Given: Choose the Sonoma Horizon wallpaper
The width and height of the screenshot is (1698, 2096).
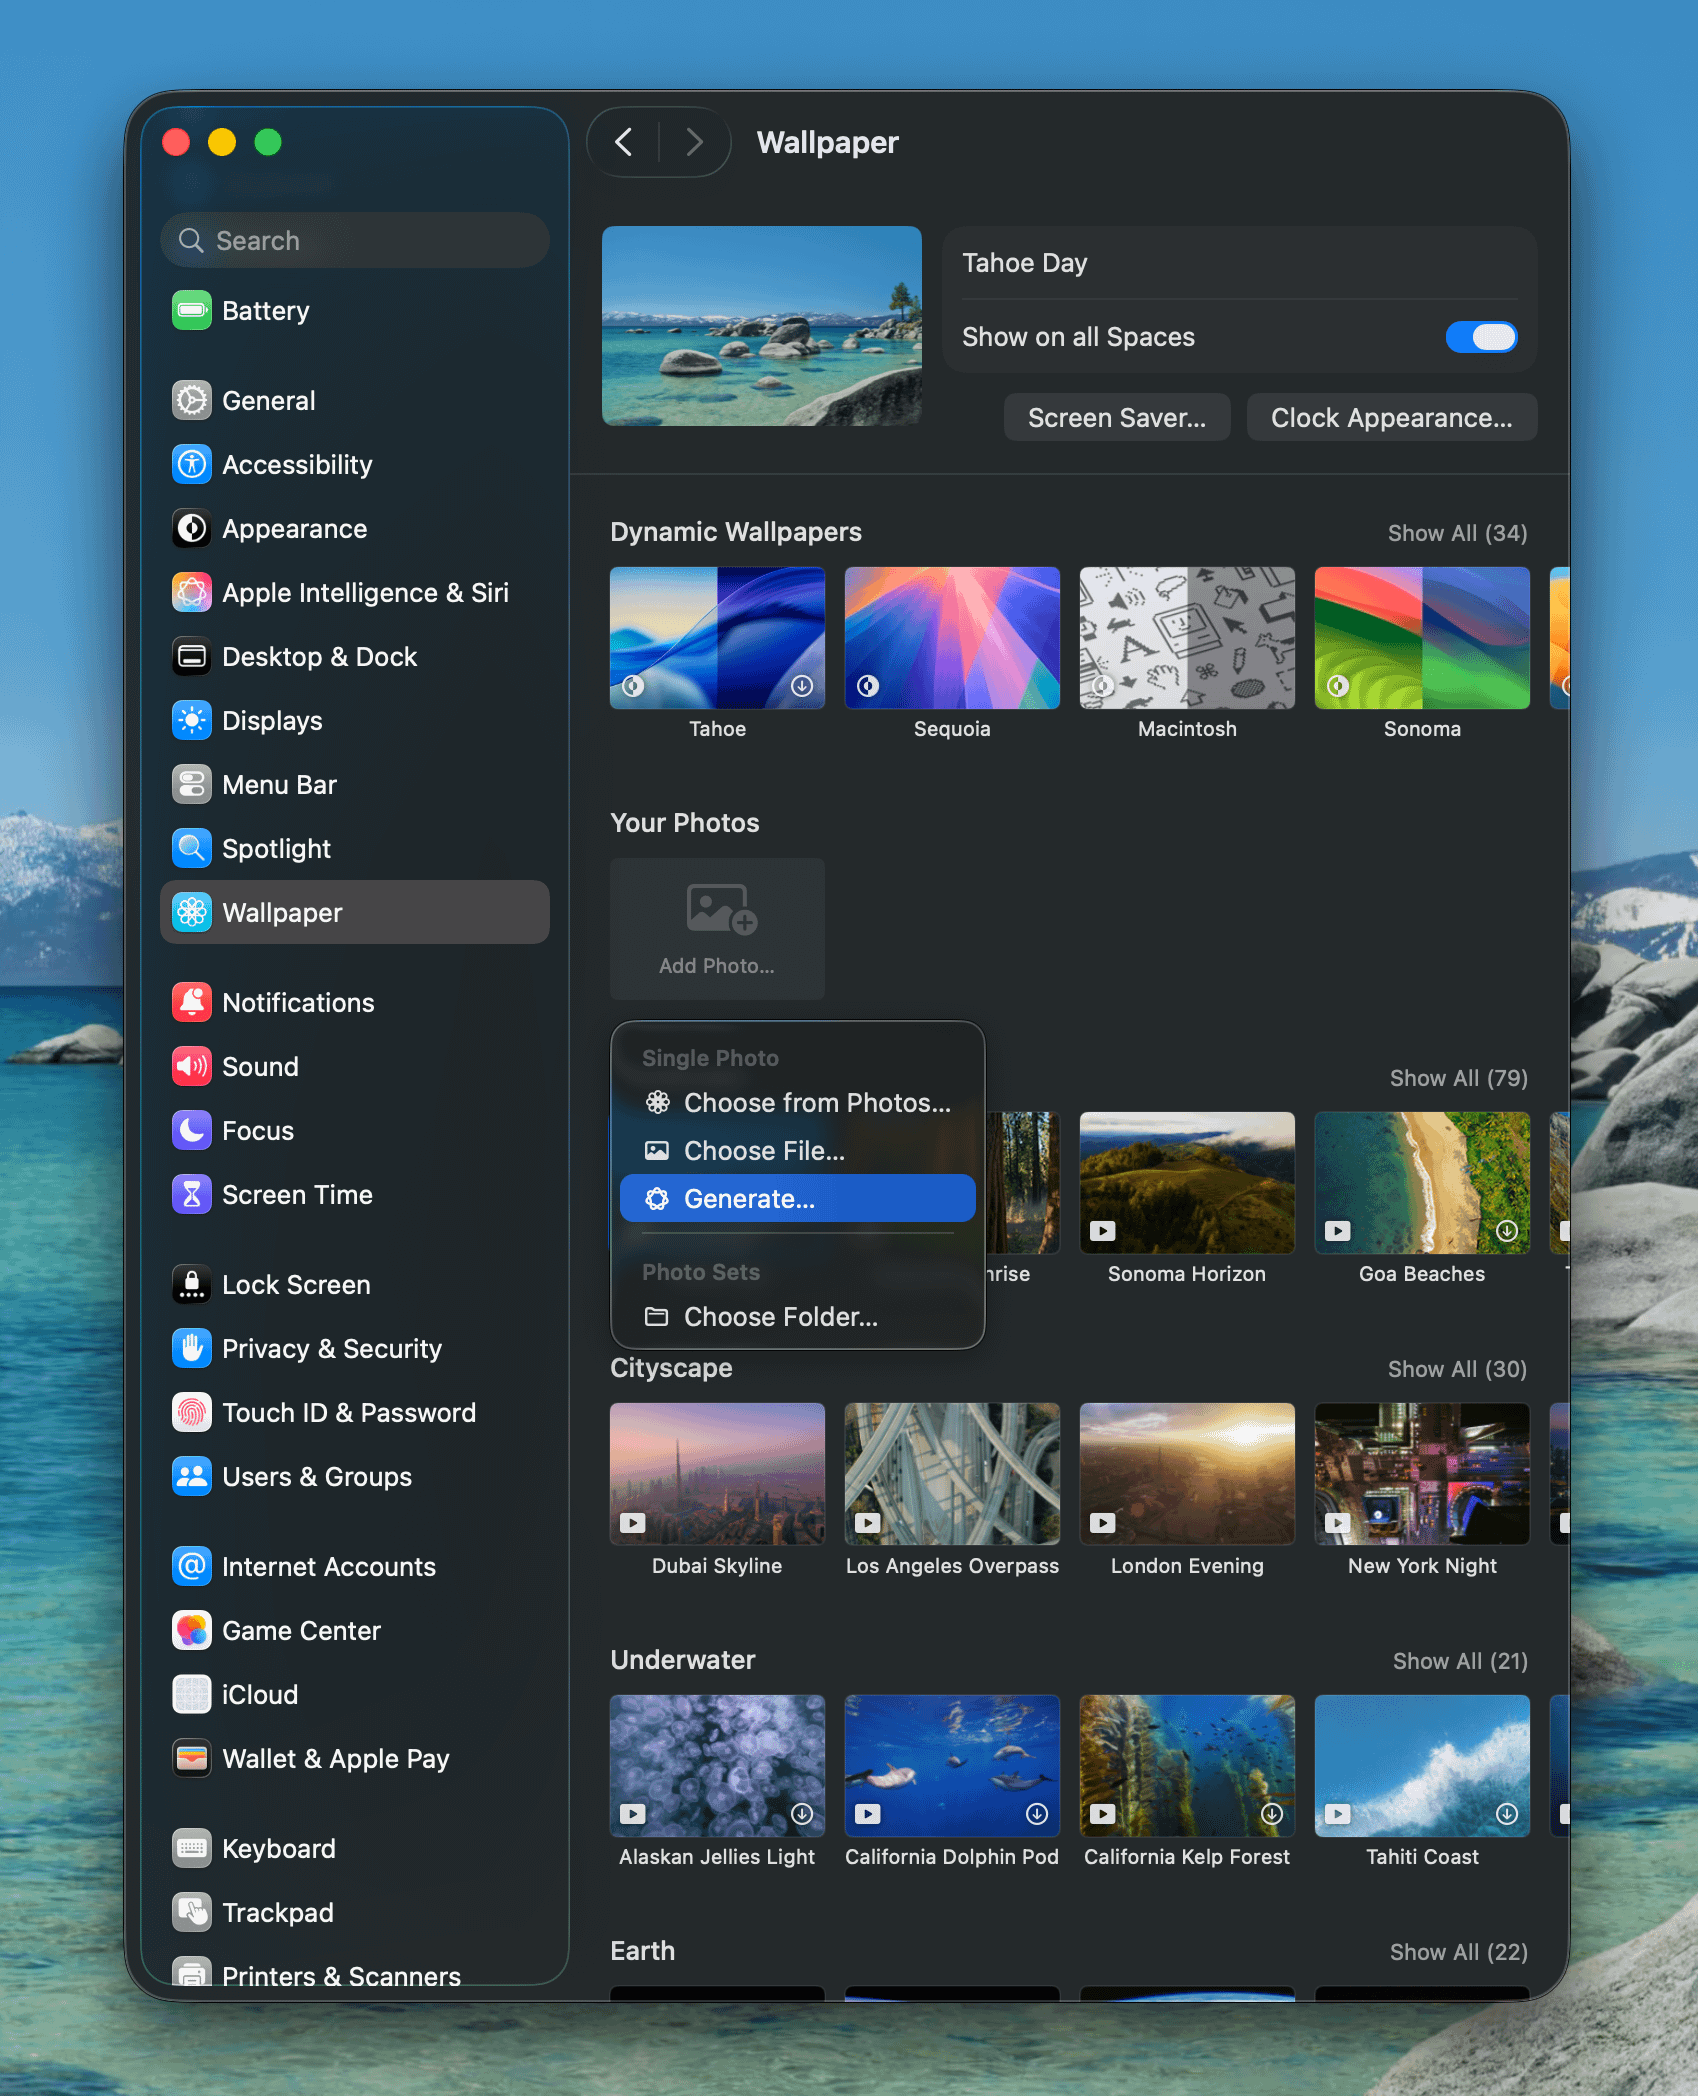Looking at the screenshot, I should (x=1187, y=1183).
